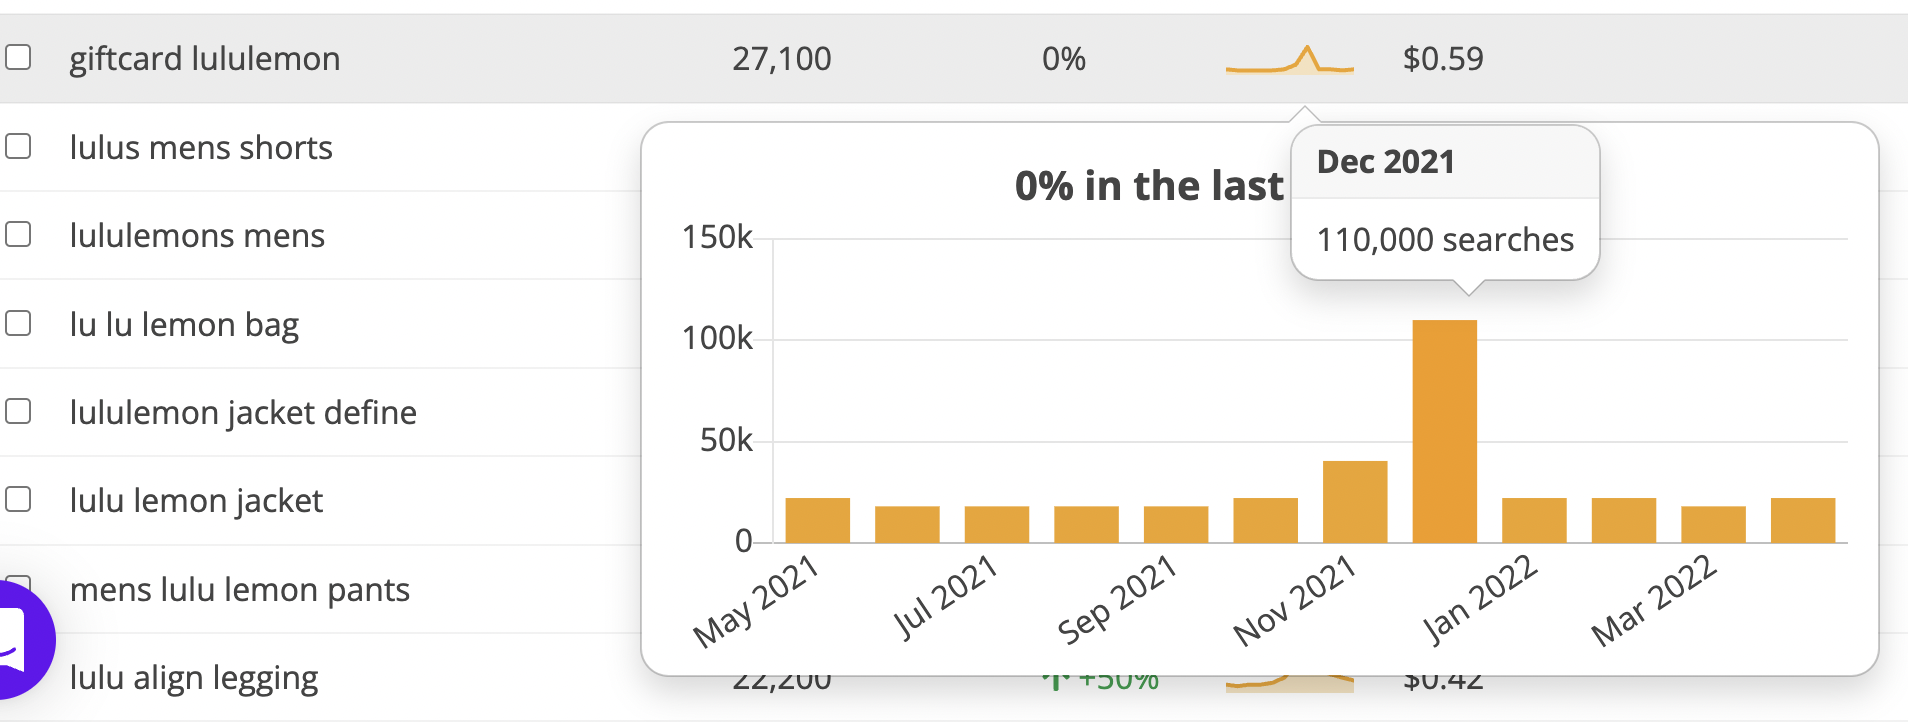The height and width of the screenshot is (722, 1908).
Task: Check the giftcard lululemon checkbox
Action: pyautogui.click(x=17, y=59)
